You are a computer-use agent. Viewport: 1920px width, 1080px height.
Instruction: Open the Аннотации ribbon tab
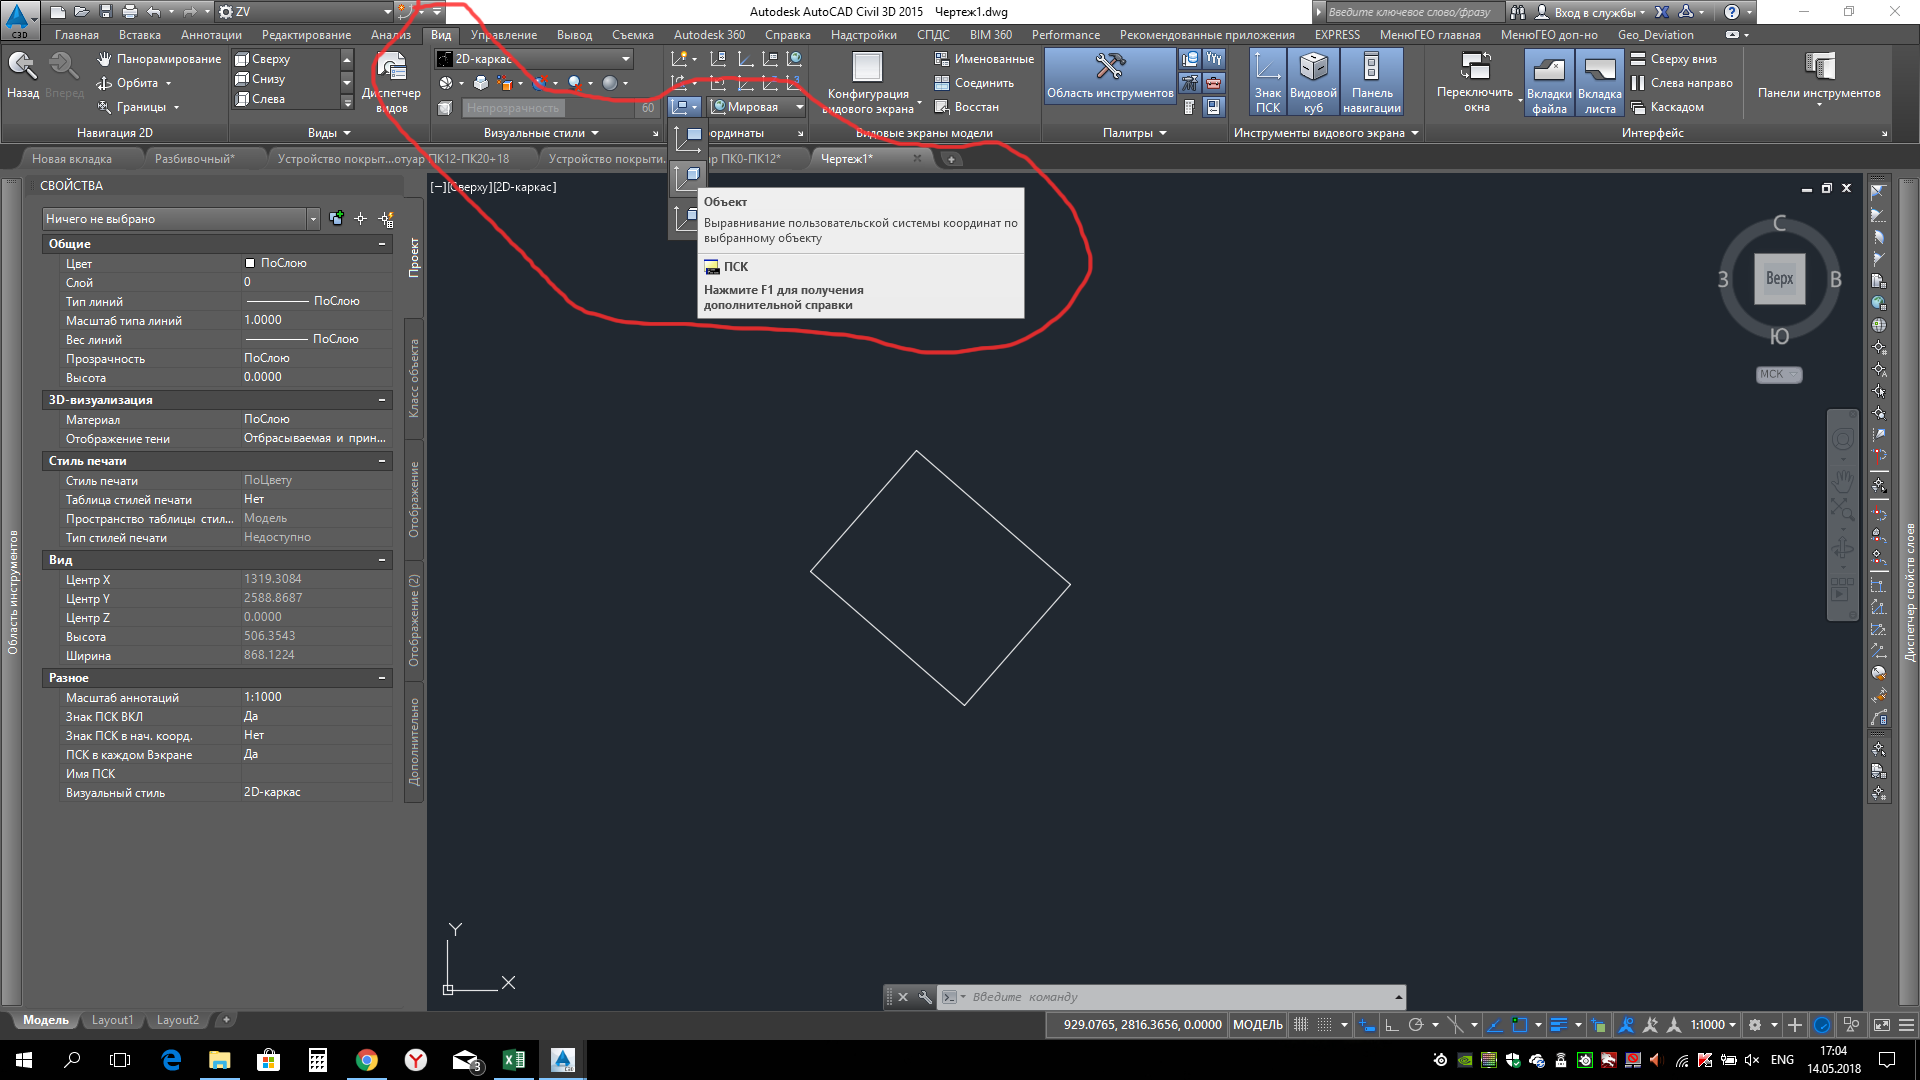tap(211, 35)
